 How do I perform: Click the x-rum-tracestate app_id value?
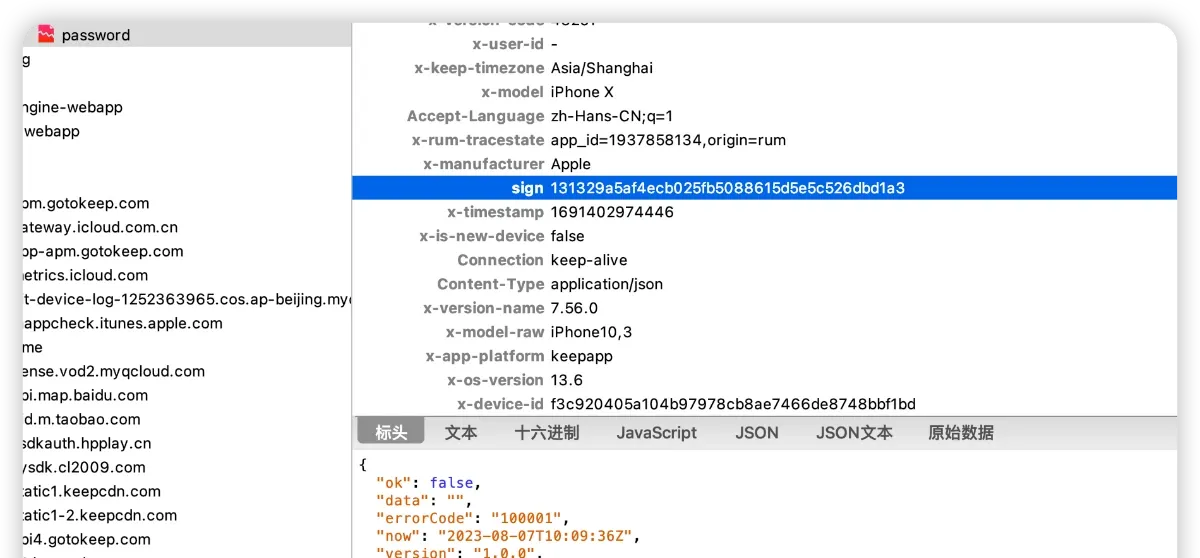(668, 140)
